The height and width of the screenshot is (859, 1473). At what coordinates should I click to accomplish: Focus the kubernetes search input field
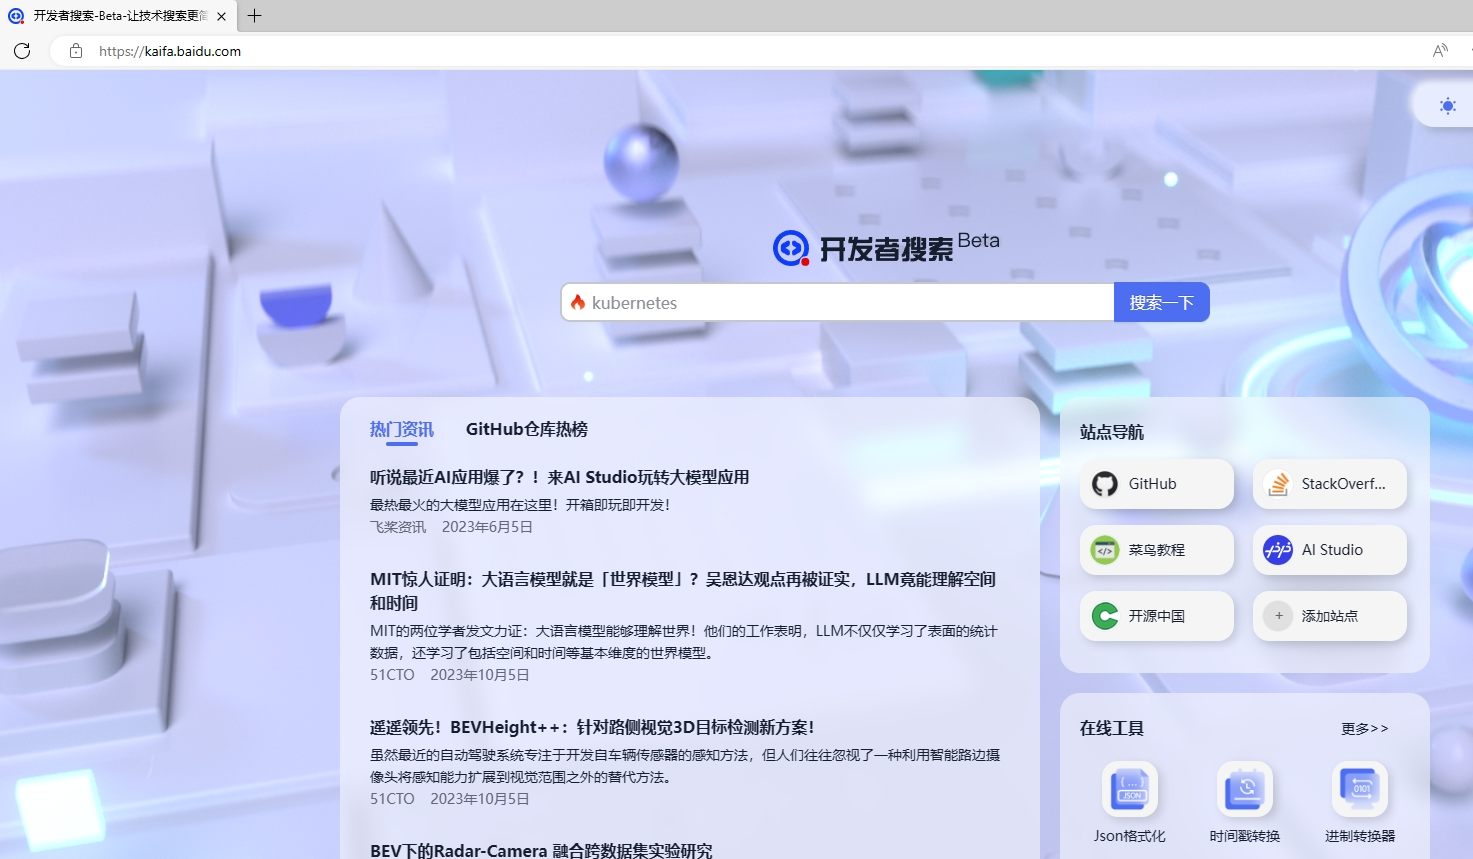[x=838, y=302]
